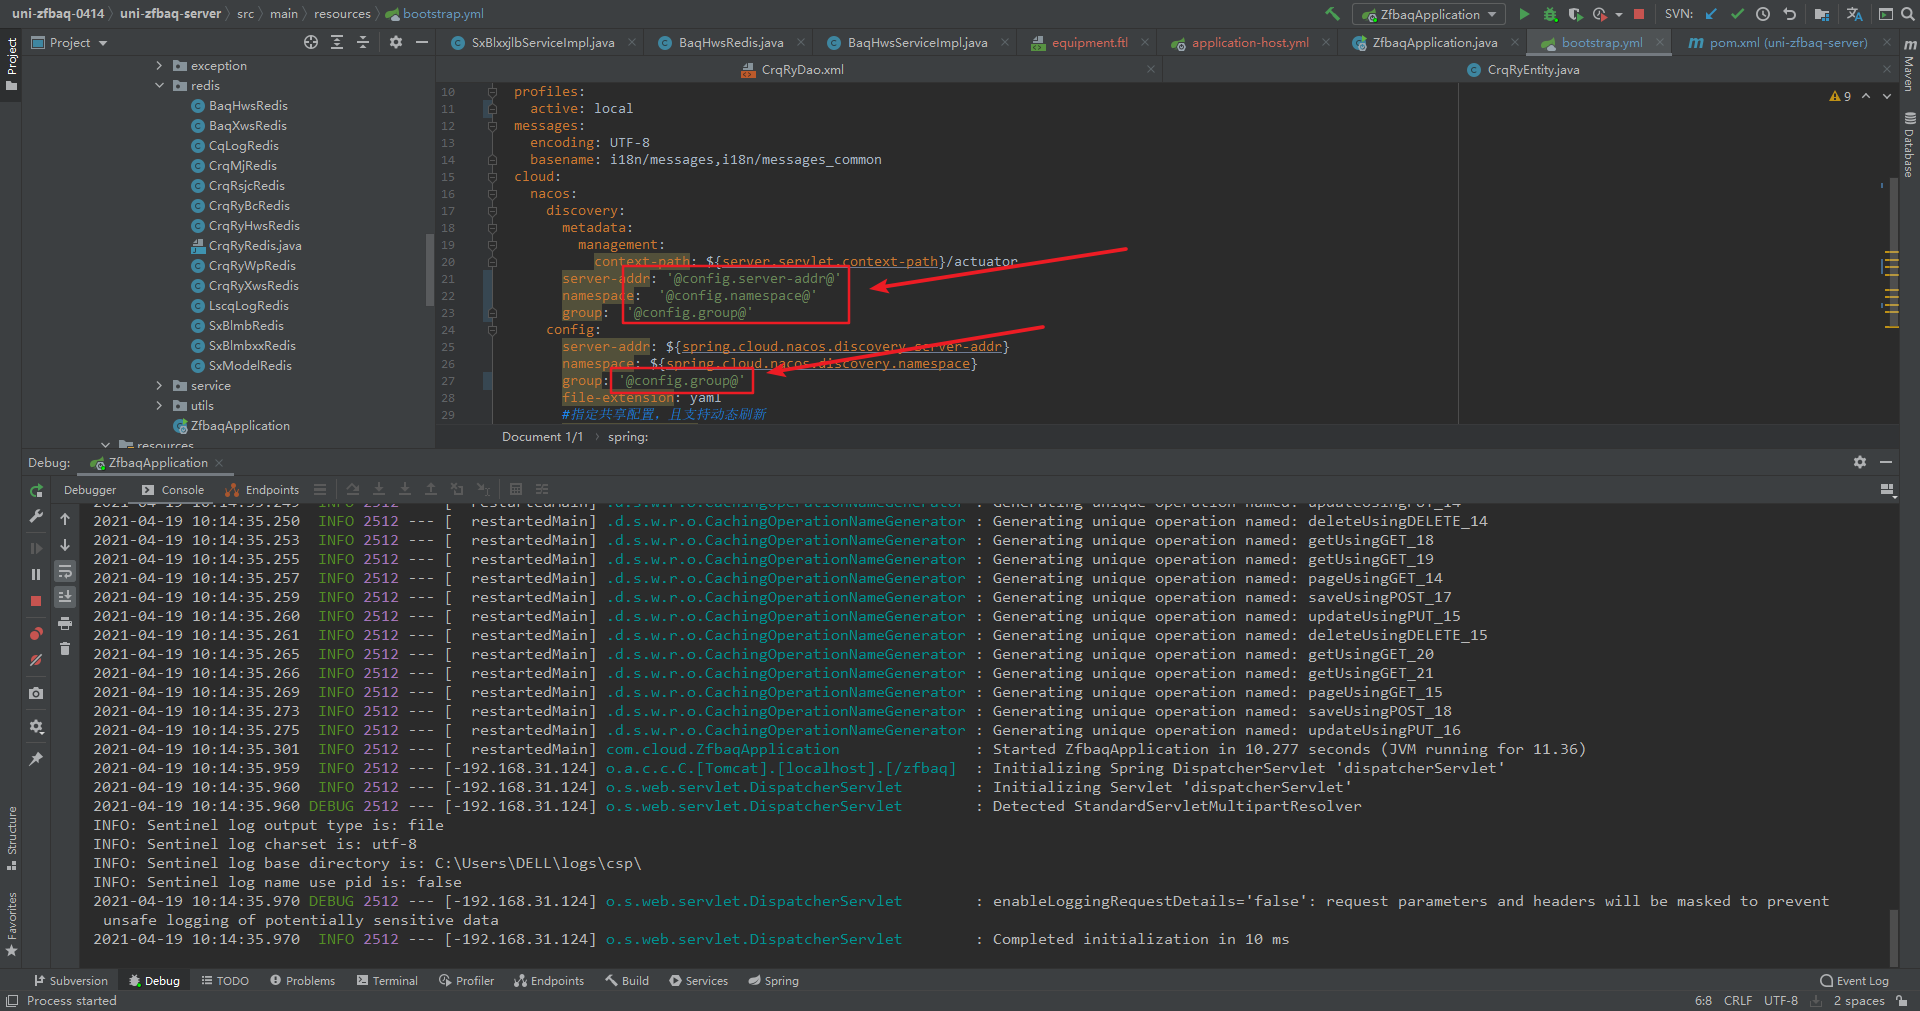The height and width of the screenshot is (1011, 1920).
Task: Run with coverage from the top toolbar
Action: click(x=1575, y=14)
